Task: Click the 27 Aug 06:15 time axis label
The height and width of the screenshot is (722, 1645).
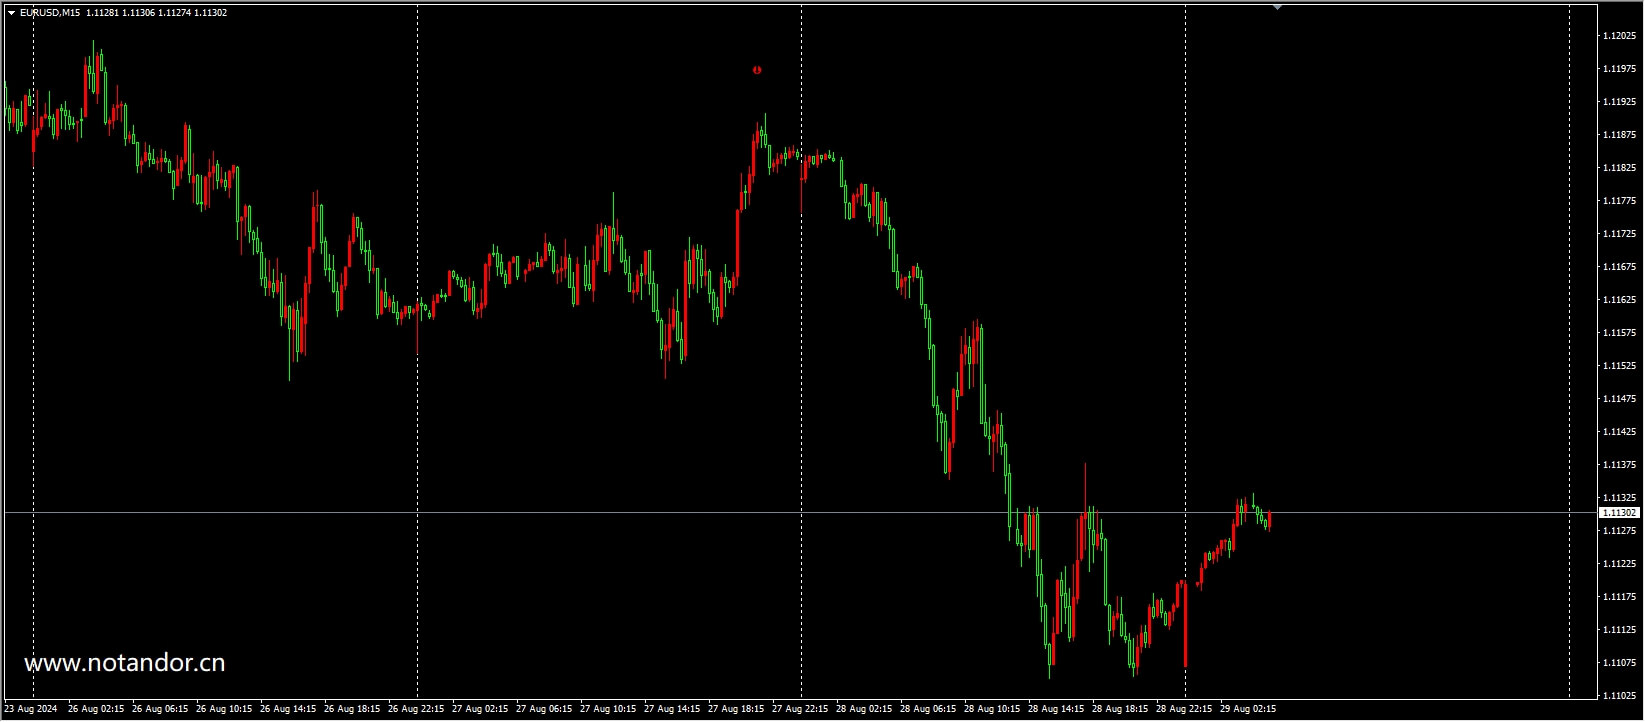Action: click(x=544, y=709)
